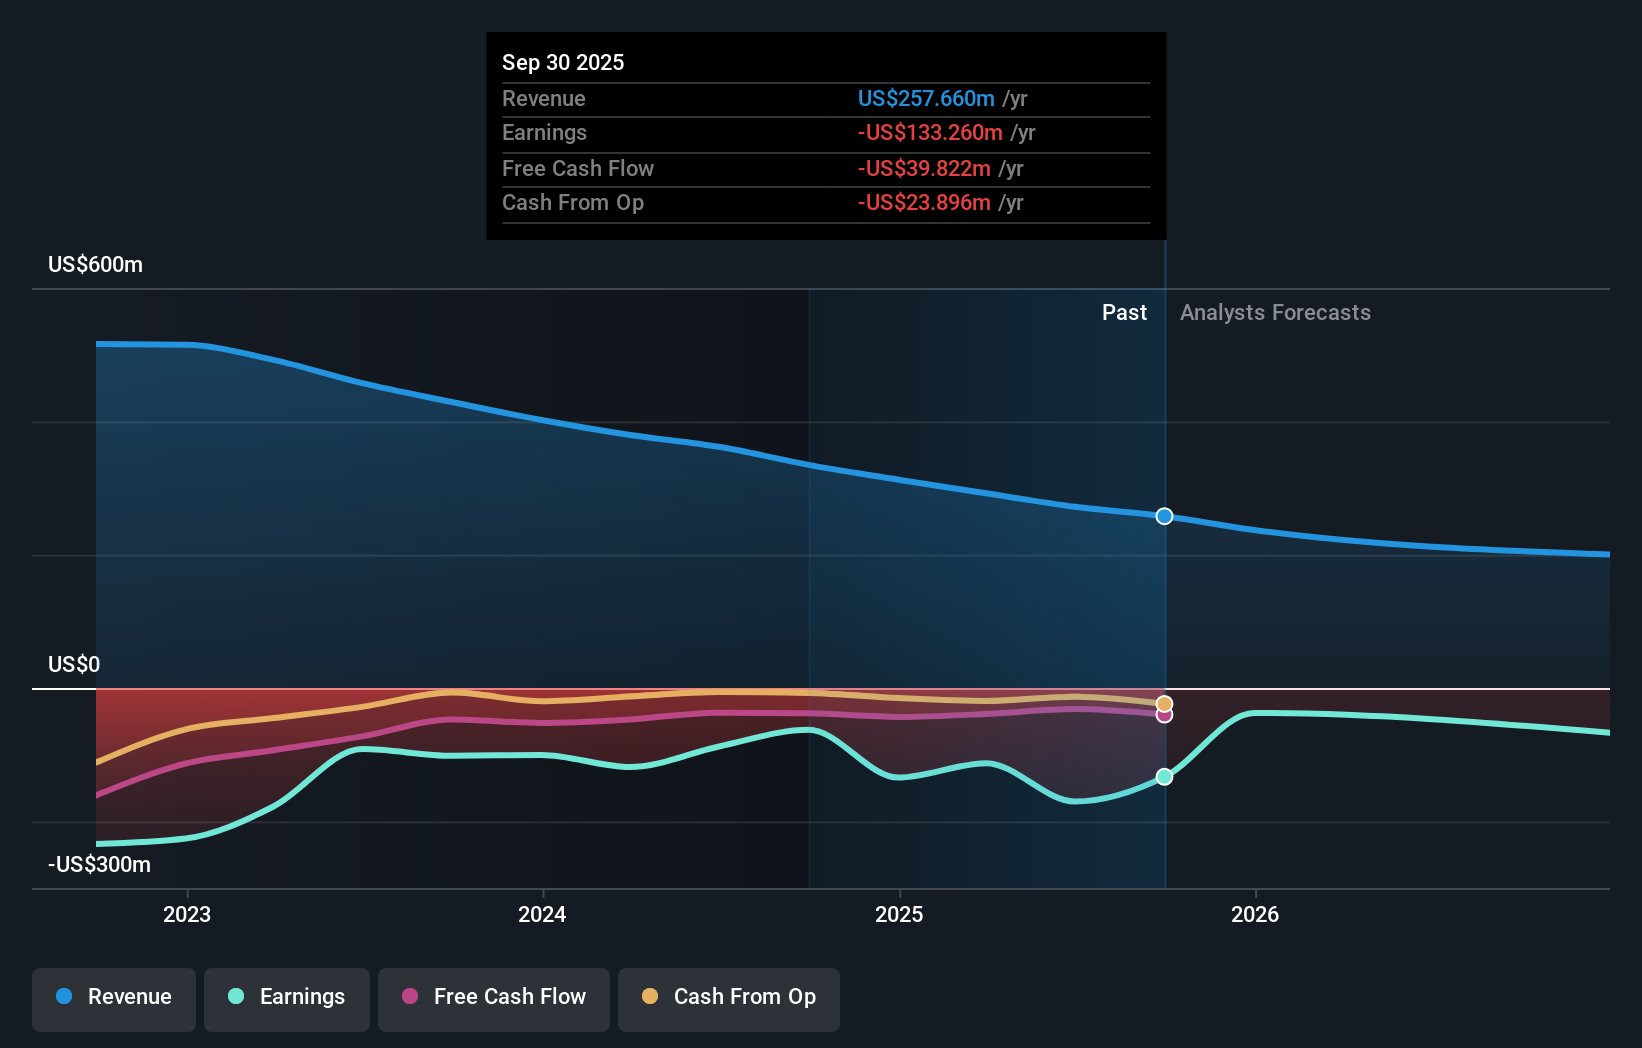Select the Revenue data point marker on the chart
Viewport: 1642px width, 1048px height.
coord(1163,516)
